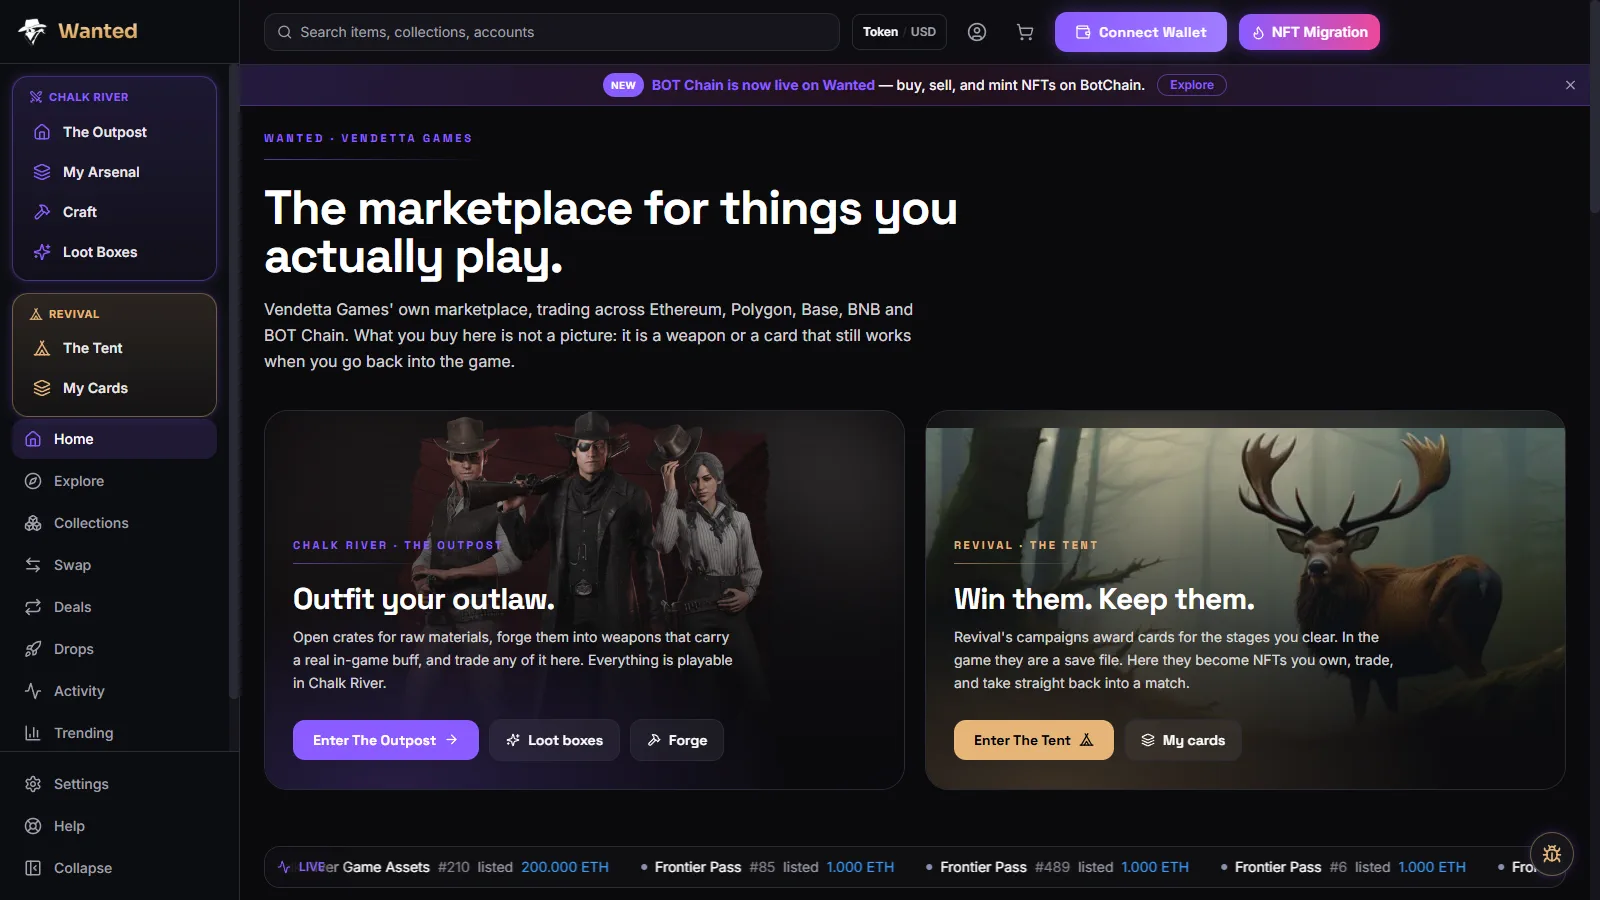Select Home in the sidebar
This screenshot has height=900, width=1600.
114,439
